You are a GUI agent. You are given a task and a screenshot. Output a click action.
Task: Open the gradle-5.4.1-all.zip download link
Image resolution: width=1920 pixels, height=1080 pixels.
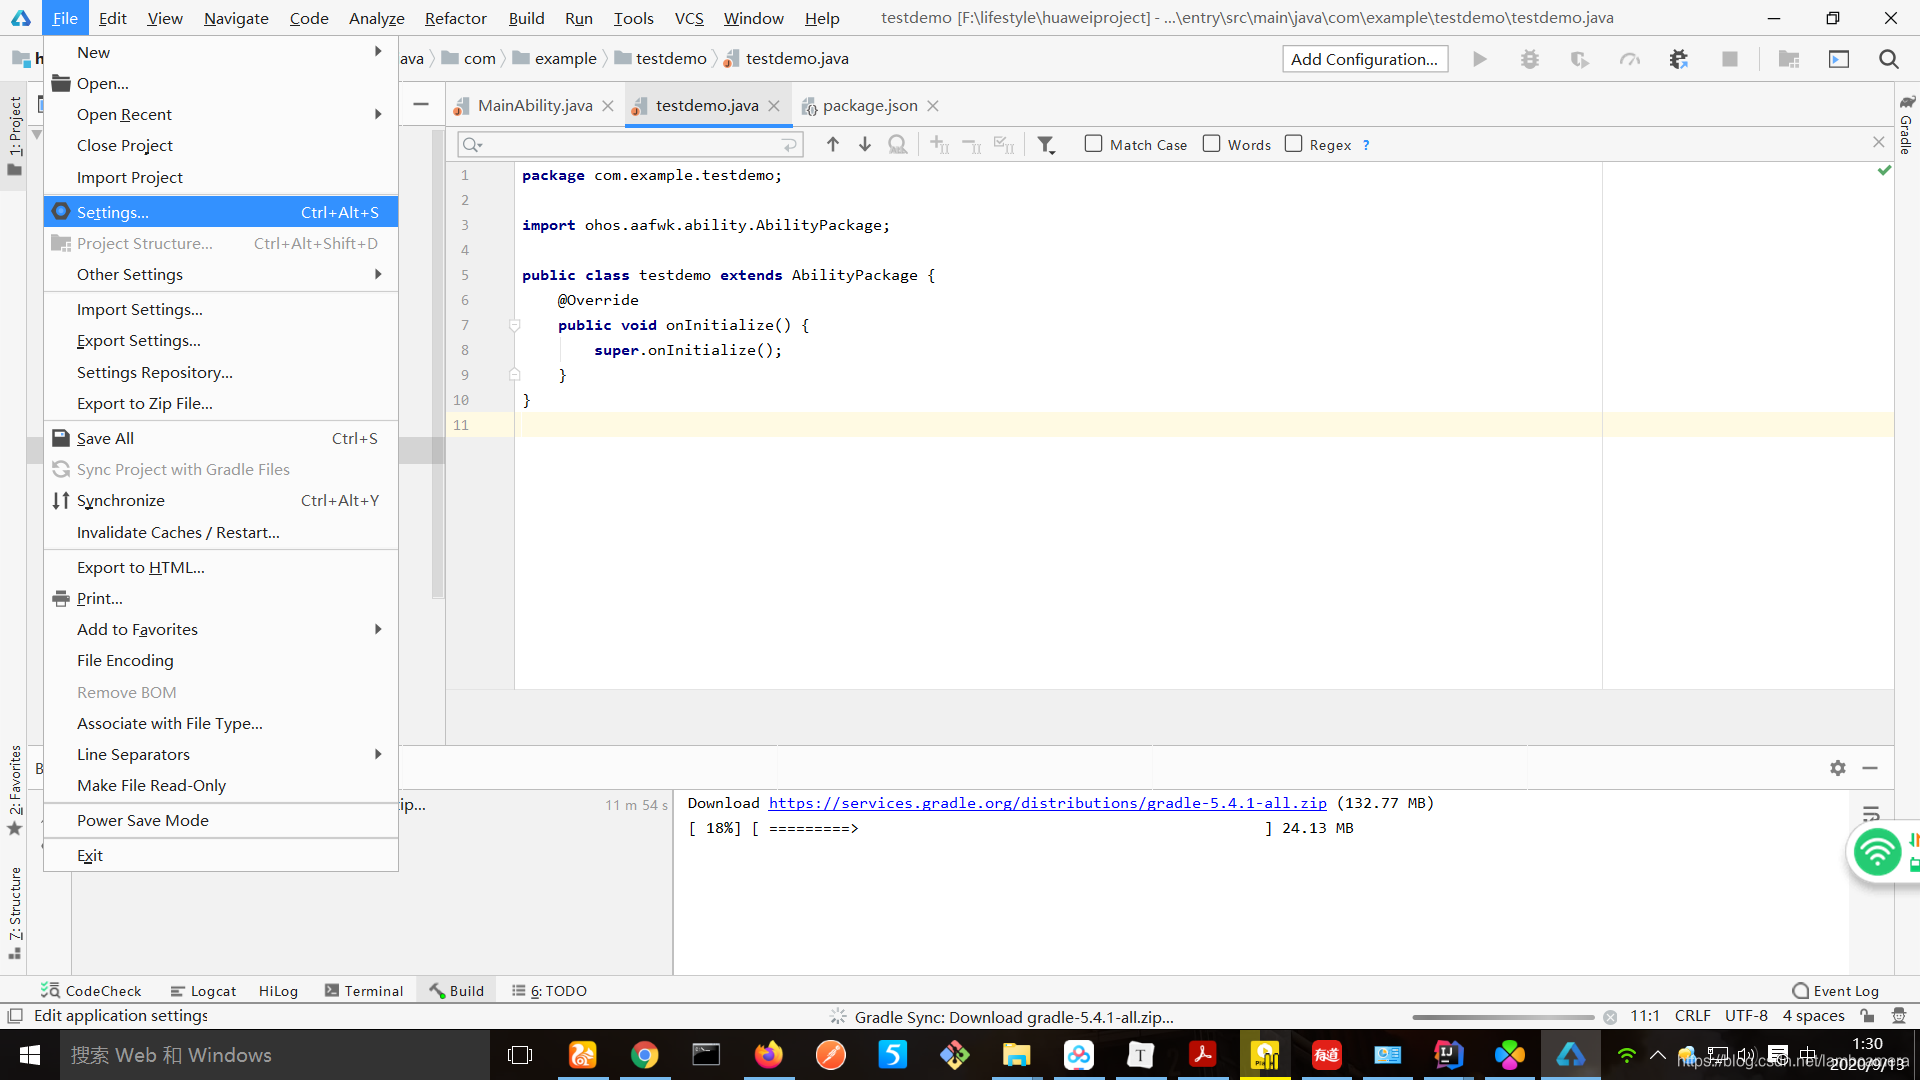click(x=1047, y=803)
